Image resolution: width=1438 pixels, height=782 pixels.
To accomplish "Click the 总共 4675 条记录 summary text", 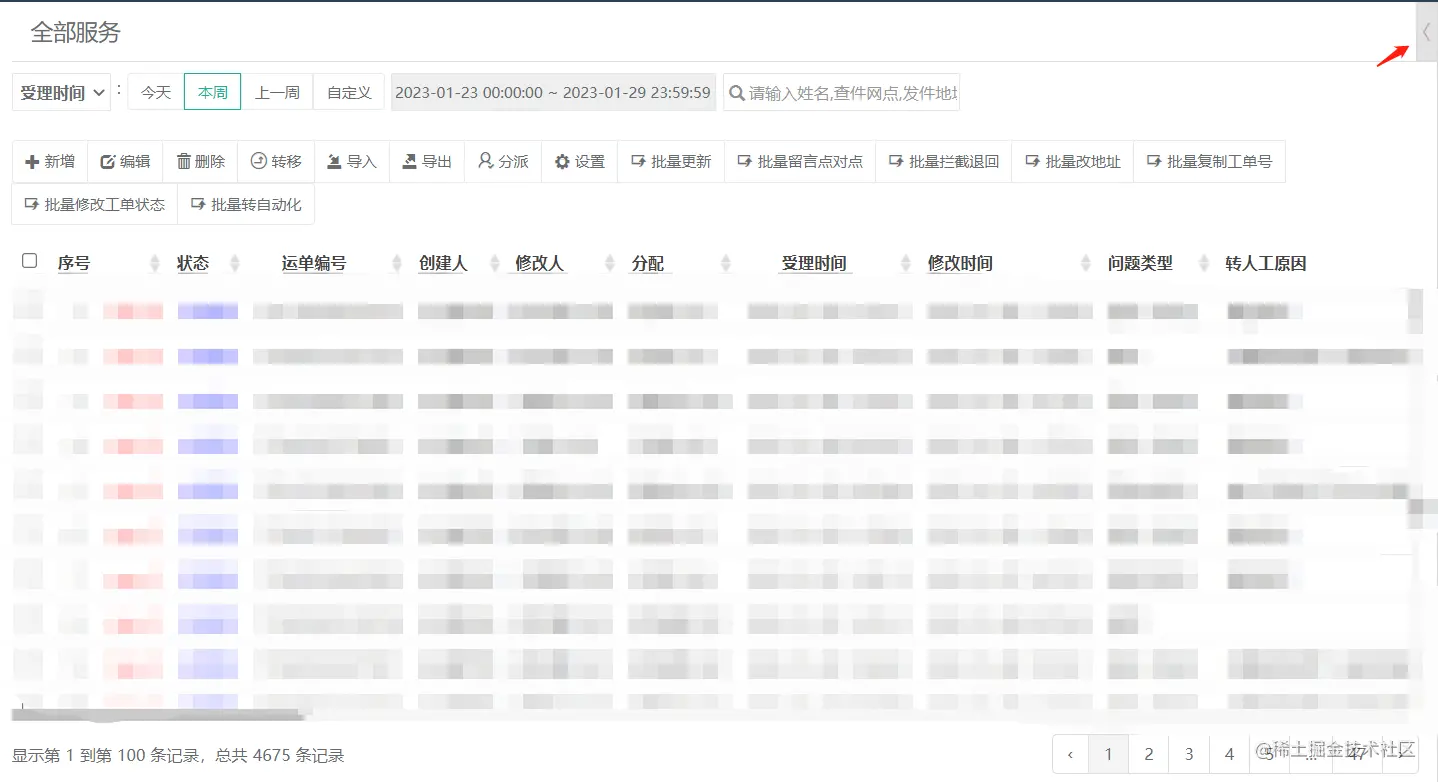I will 280,755.
